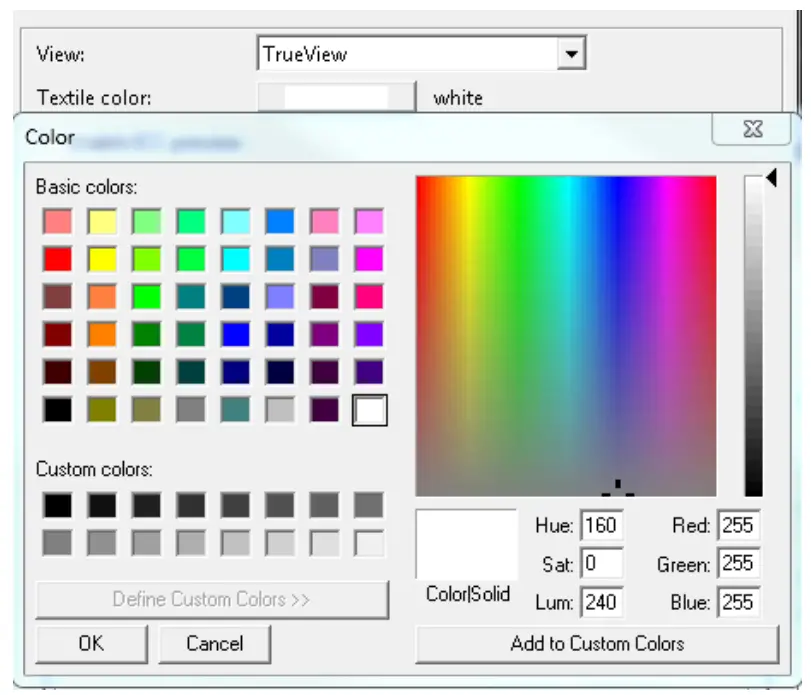This screenshot has height=695, width=811.
Task: Click Define Custom Colors button
Action: click(x=212, y=600)
